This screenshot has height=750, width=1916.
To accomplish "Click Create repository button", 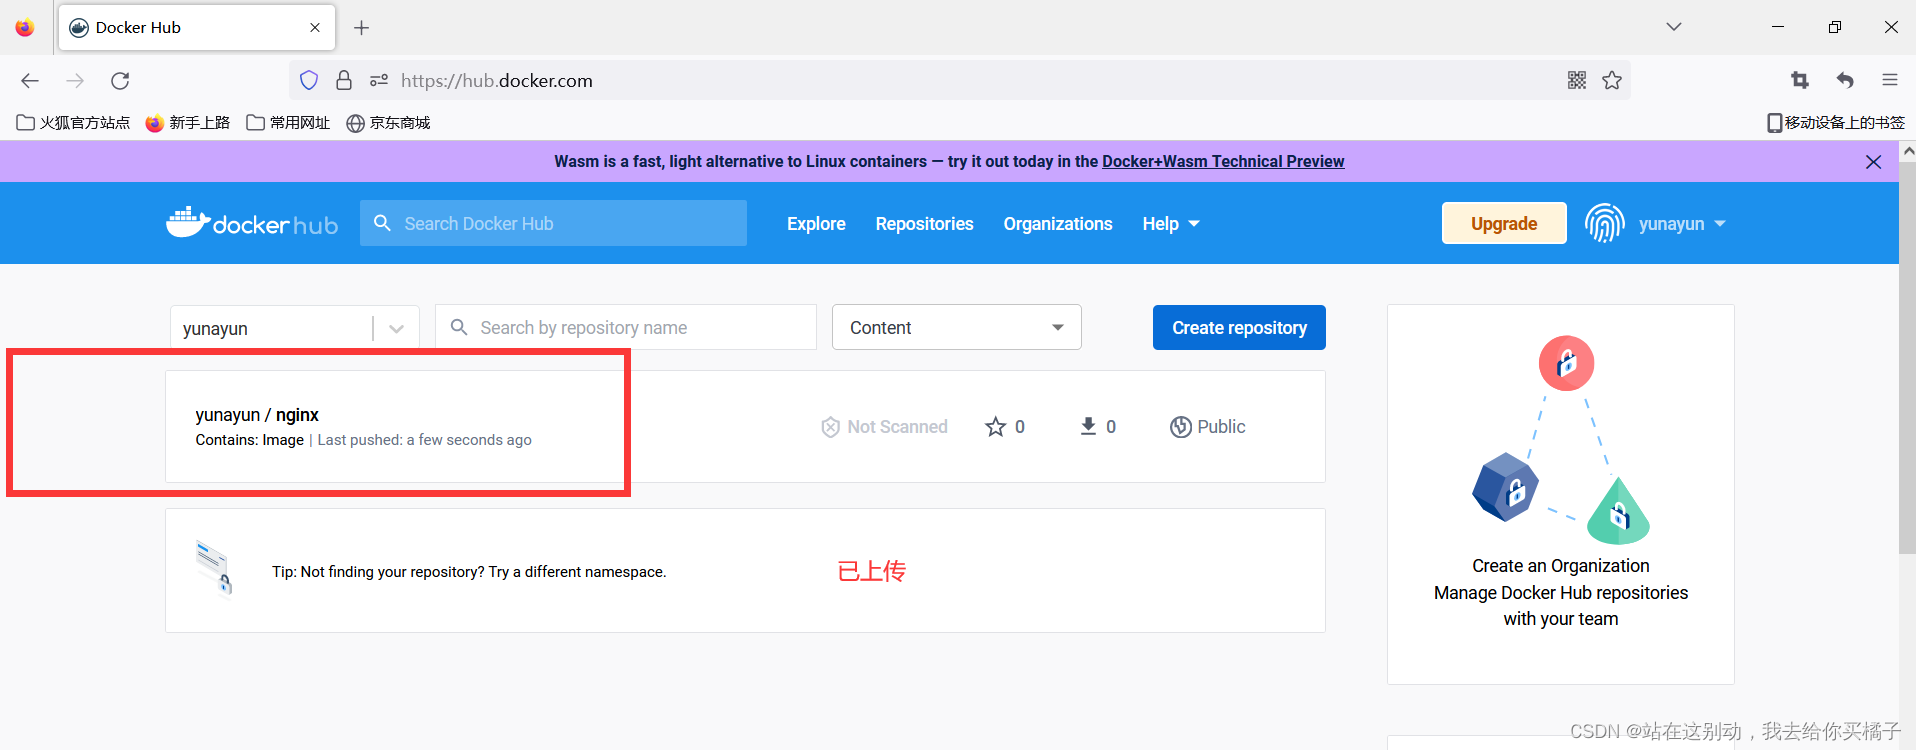I will click(1239, 328).
